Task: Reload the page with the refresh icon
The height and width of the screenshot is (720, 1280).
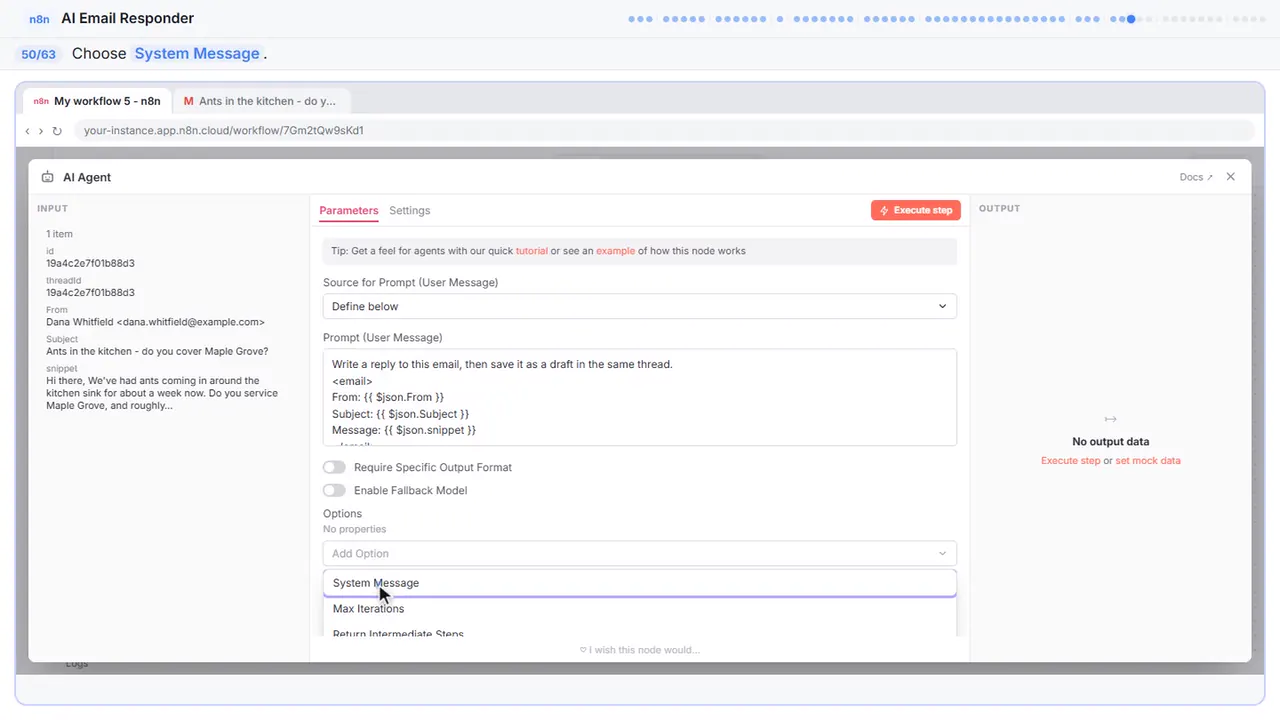Action: pos(57,131)
